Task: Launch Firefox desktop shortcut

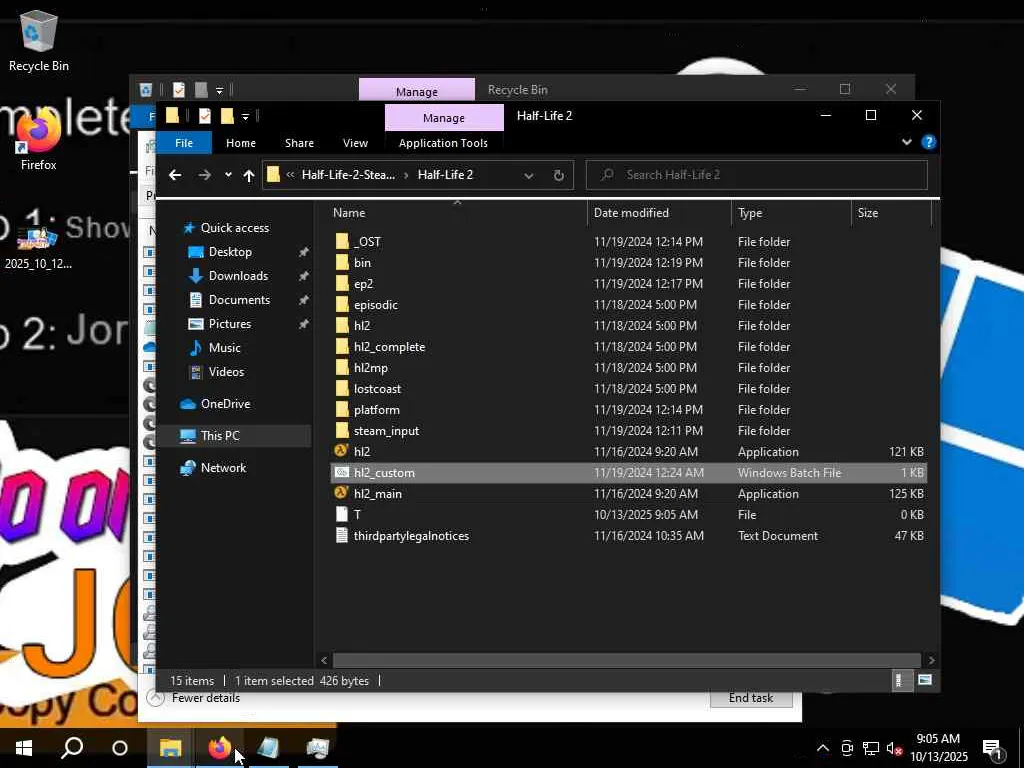Action: click(x=39, y=140)
